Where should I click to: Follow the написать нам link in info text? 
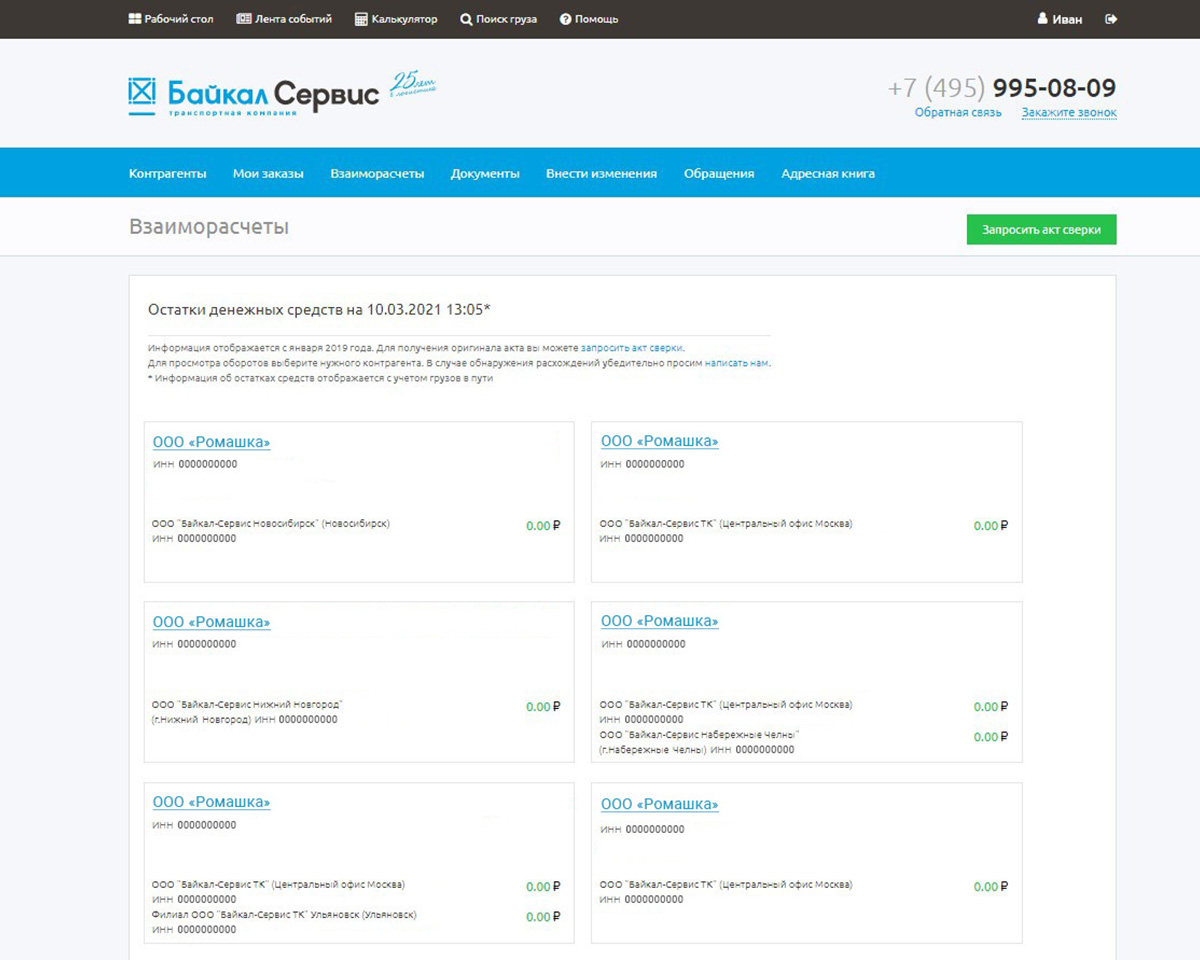(737, 363)
